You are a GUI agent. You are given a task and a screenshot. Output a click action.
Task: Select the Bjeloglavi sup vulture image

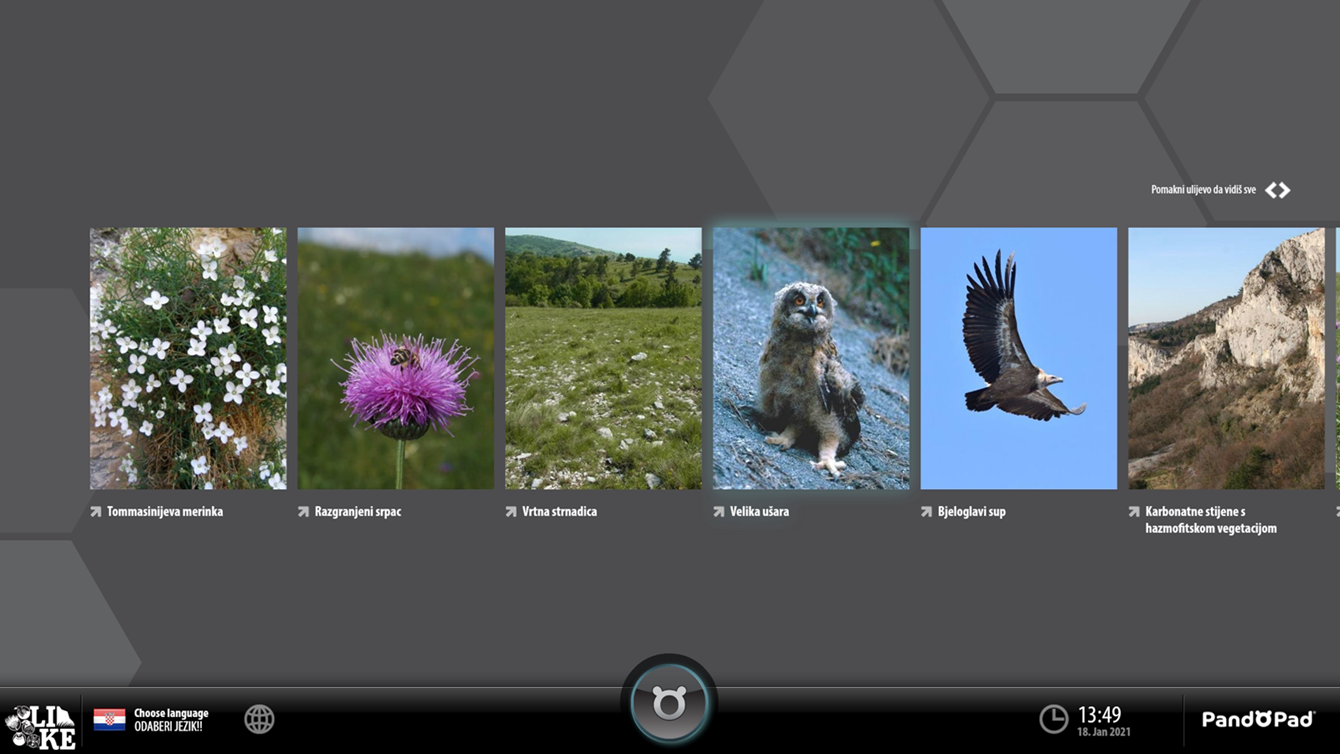(x=1019, y=358)
